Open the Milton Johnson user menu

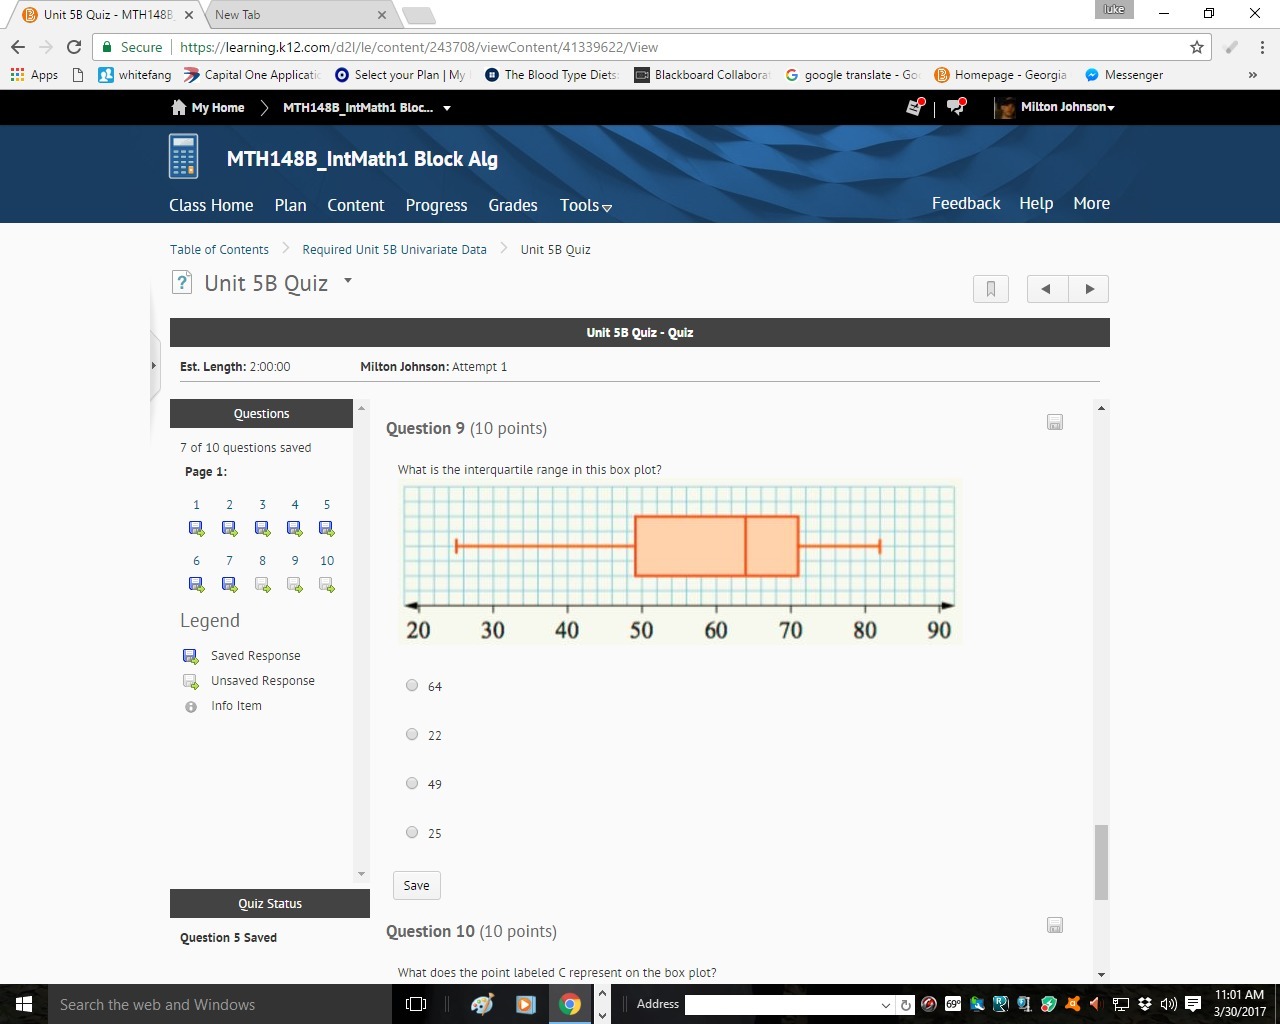pos(1067,107)
